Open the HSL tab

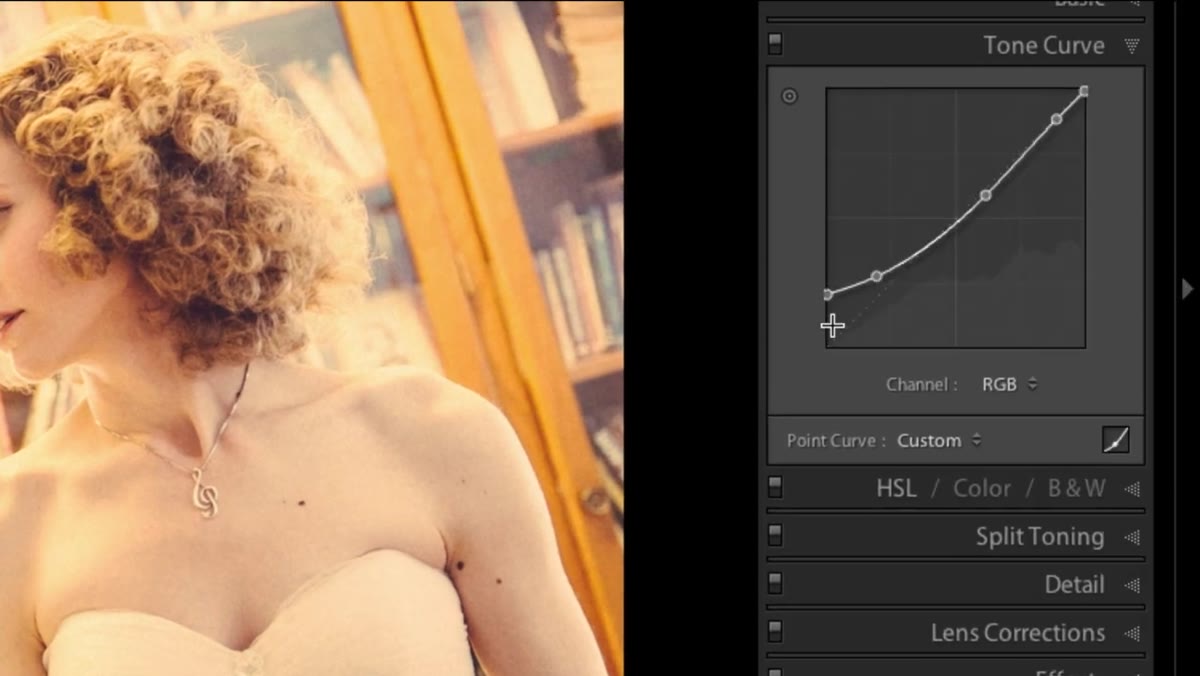(896, 488)
